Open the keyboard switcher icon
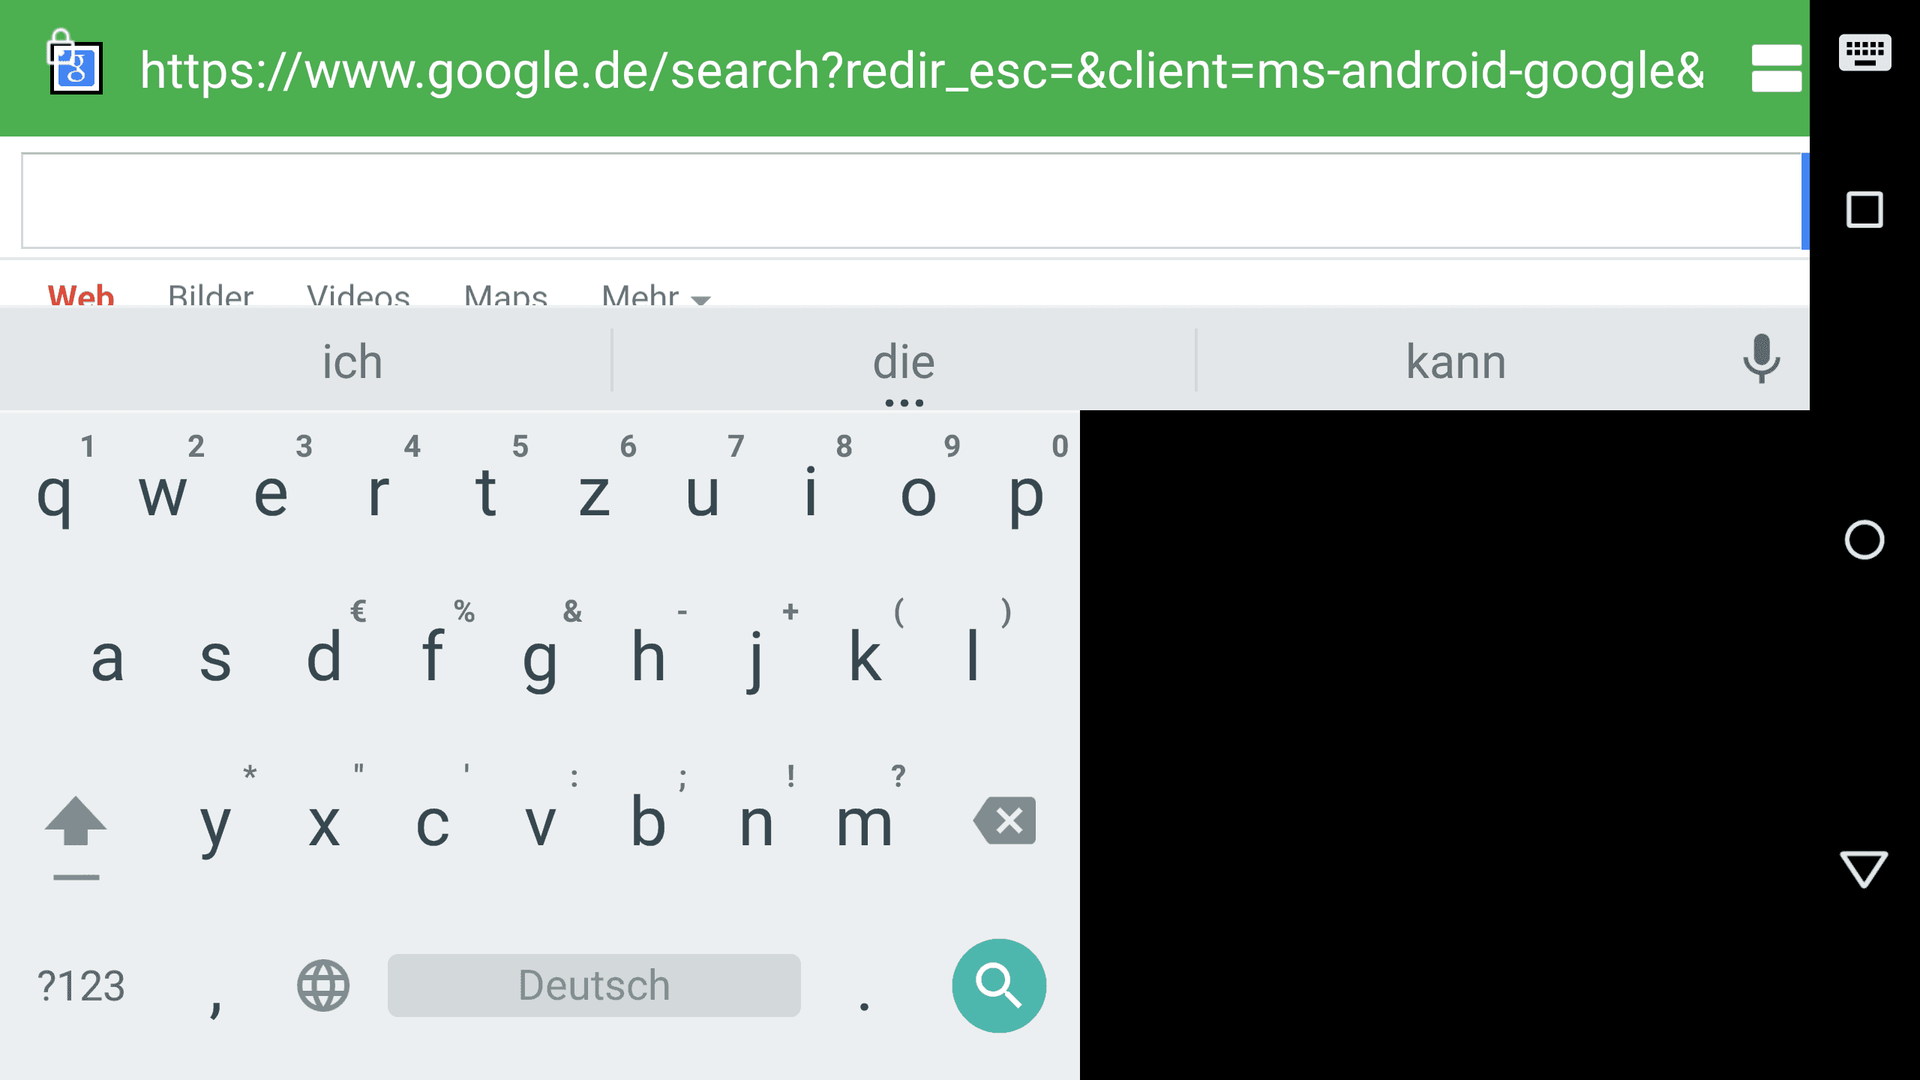Screen dimensions: 1920x1080 coord(1865,52)
